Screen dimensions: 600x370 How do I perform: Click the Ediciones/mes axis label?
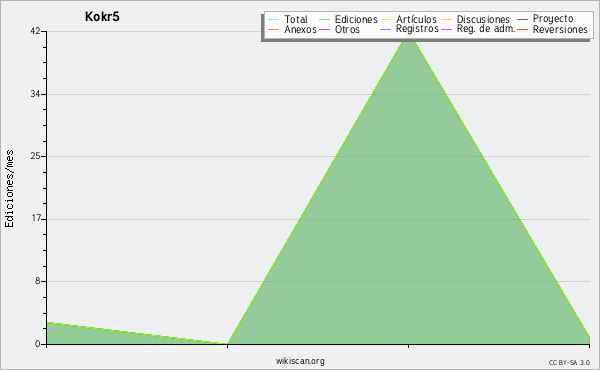pos(9,189)
